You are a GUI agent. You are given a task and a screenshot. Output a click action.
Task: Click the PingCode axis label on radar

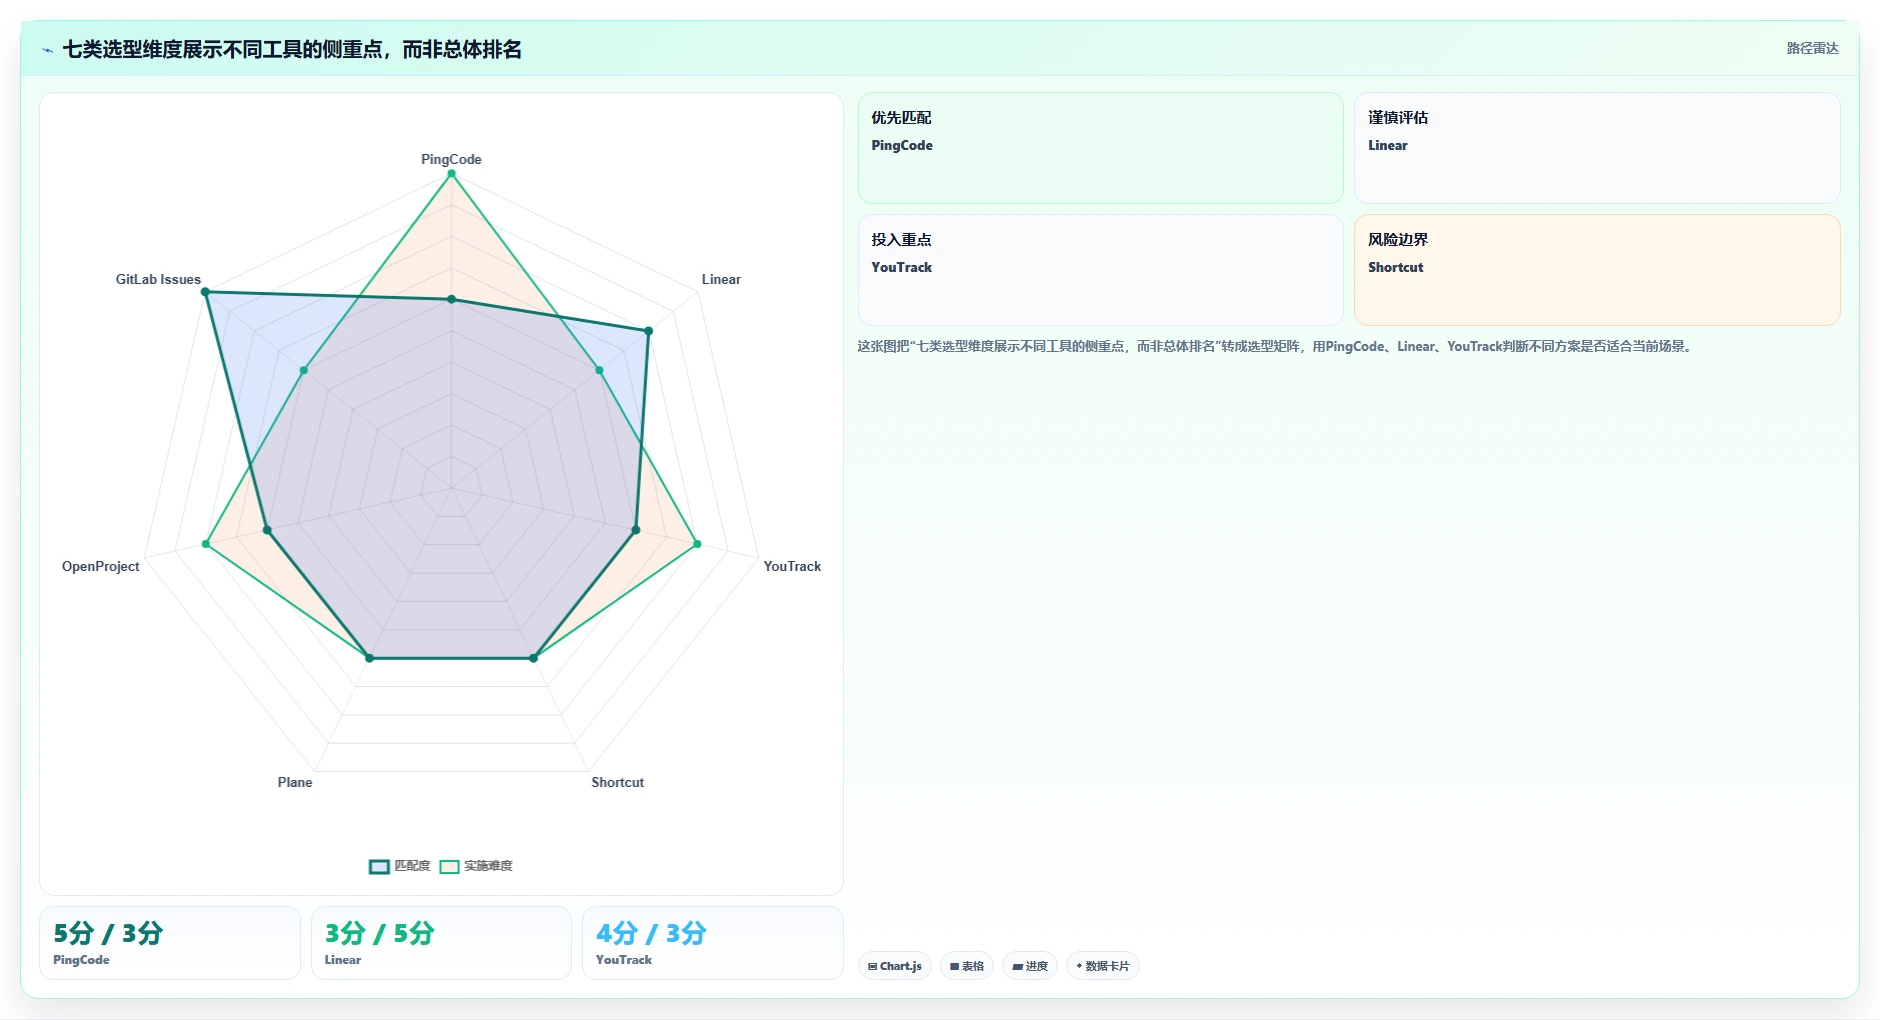coord(451,159)
